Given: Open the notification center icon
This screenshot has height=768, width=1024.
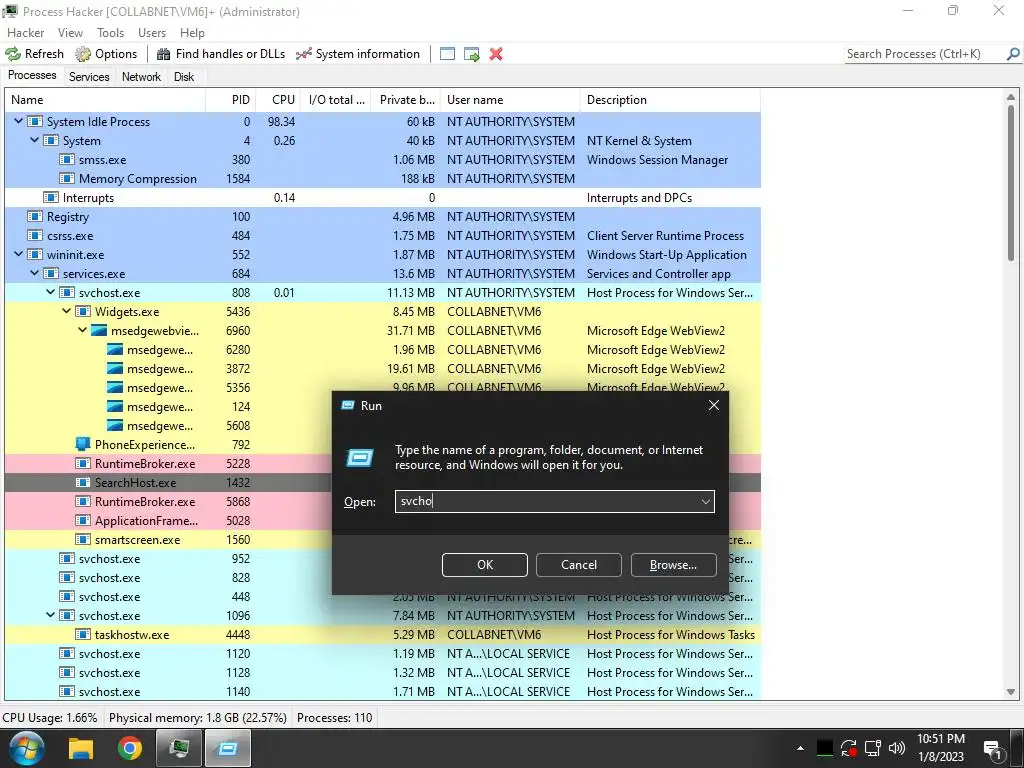Looking at the screenshot, I should coord(994,750).
